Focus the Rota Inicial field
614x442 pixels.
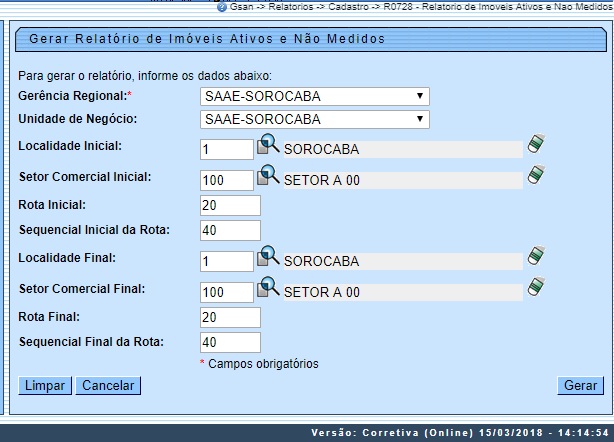(x=230, y=206)
